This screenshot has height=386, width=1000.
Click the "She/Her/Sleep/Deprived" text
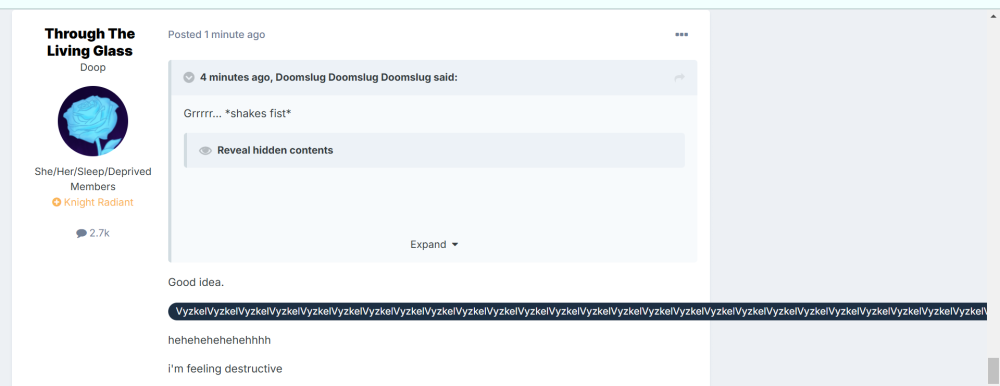[93, 172]
